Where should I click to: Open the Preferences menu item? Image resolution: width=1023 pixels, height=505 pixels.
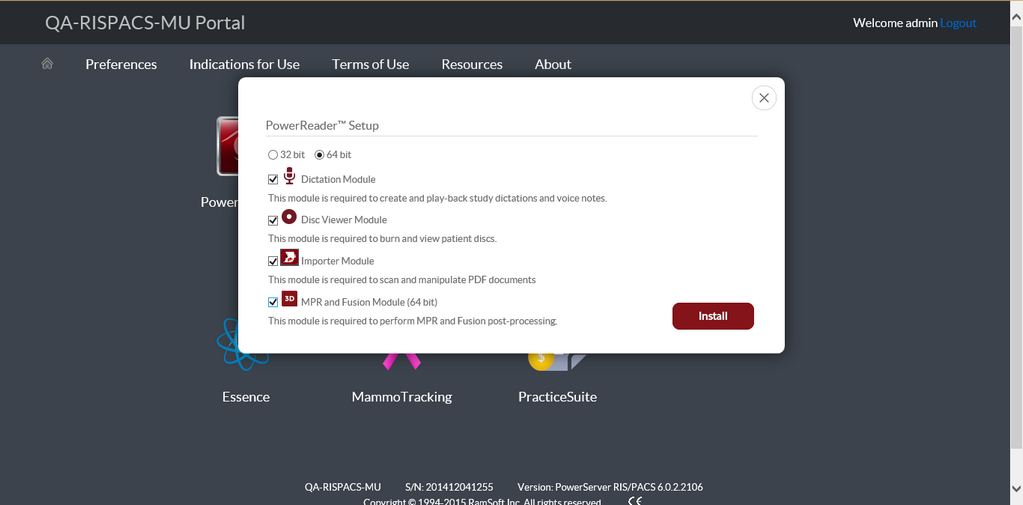click(x=121, y=64)
